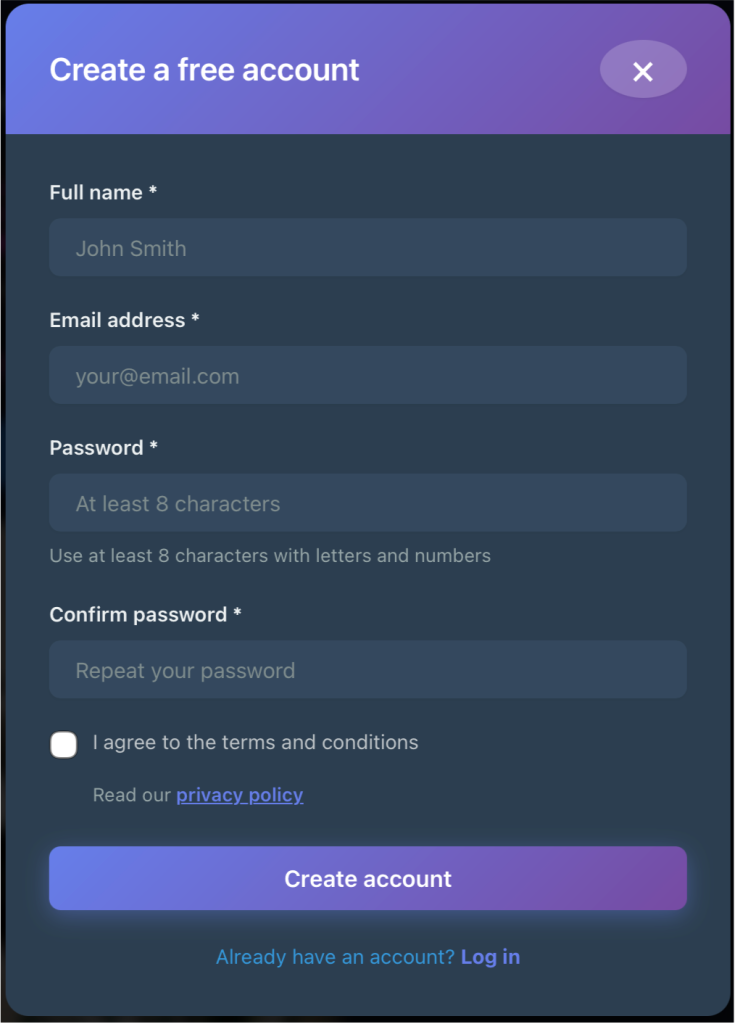Click the "Already have an account?" text
Viewport: 735px width, 1024px height.
tap(335, 957)
